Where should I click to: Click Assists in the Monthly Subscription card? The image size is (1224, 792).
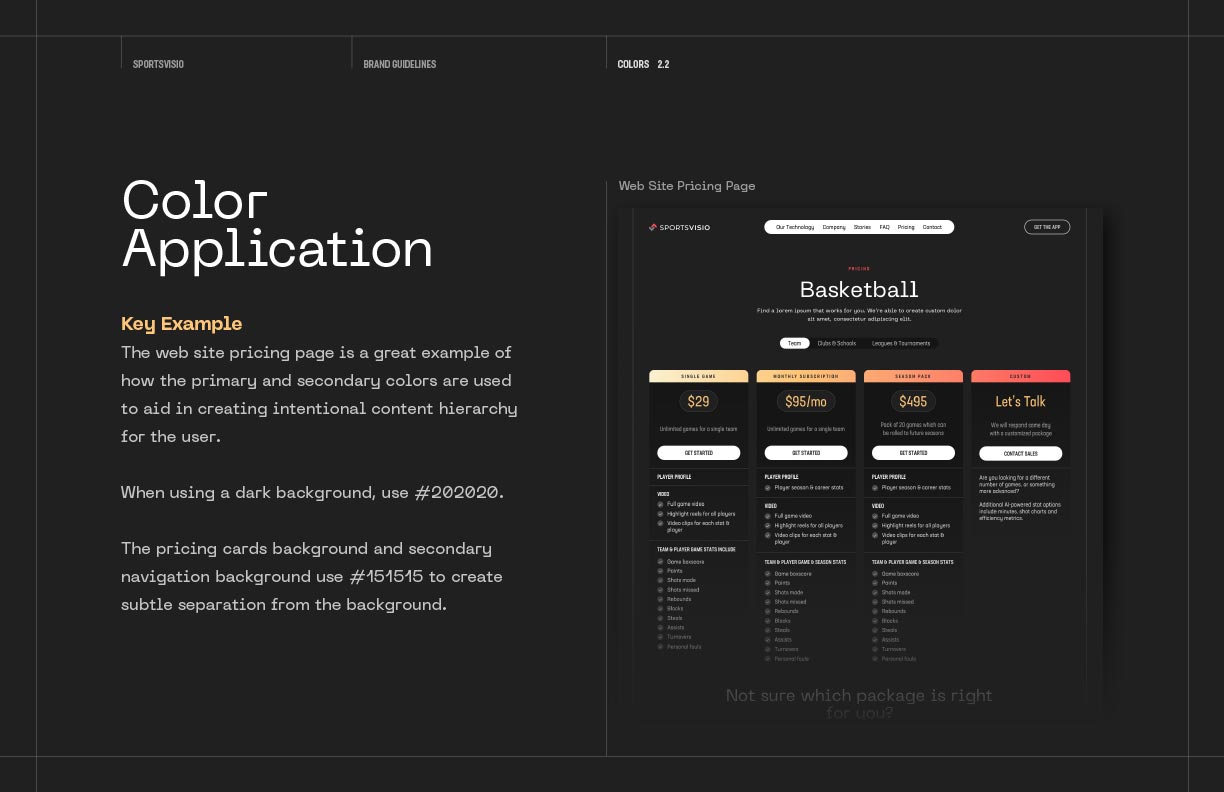coord(783,640)
